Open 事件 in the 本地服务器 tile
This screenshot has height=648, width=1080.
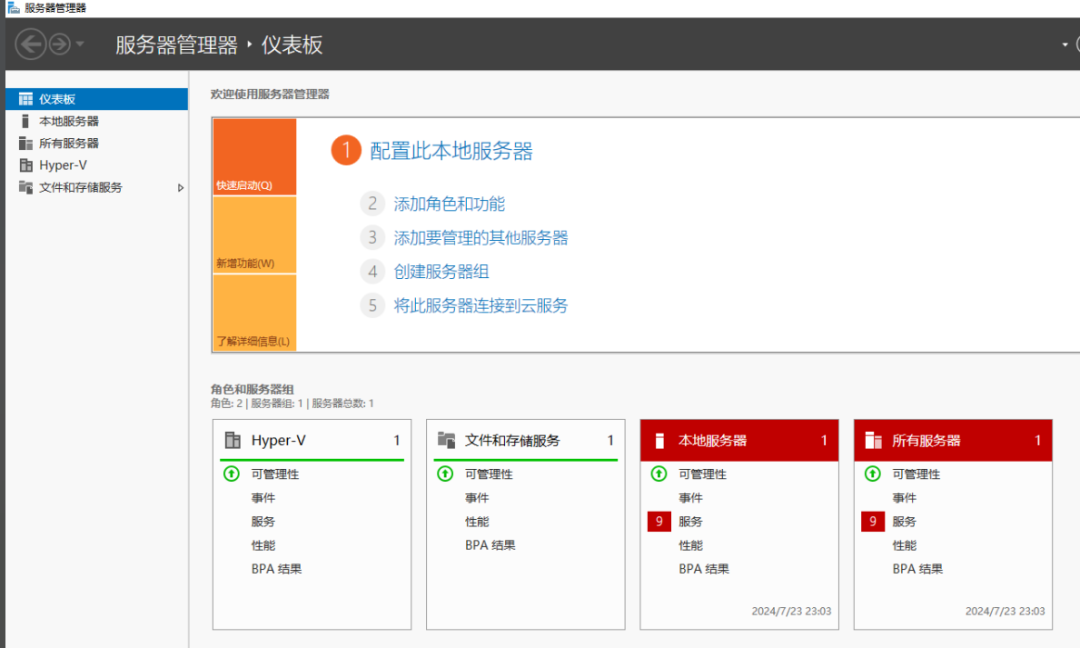(690, 498)
